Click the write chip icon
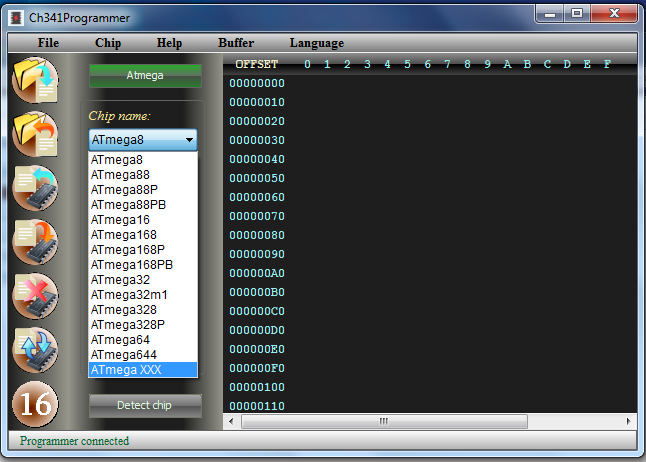Screen dimensions: 646x462 point(35,242)
